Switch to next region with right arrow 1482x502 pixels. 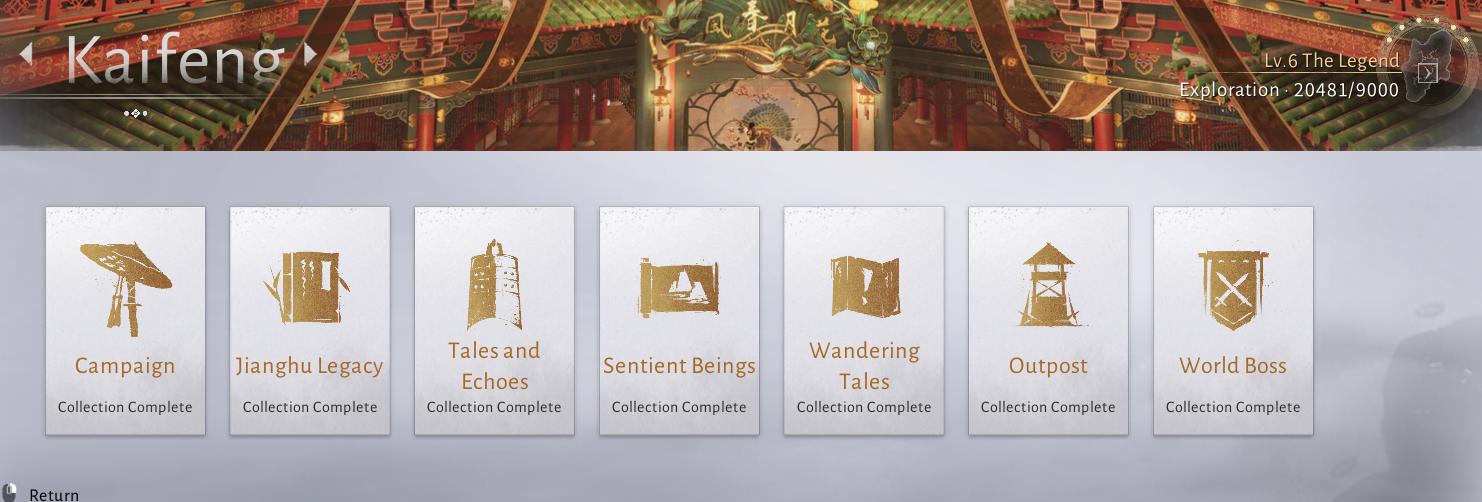(x=310, y=54)
